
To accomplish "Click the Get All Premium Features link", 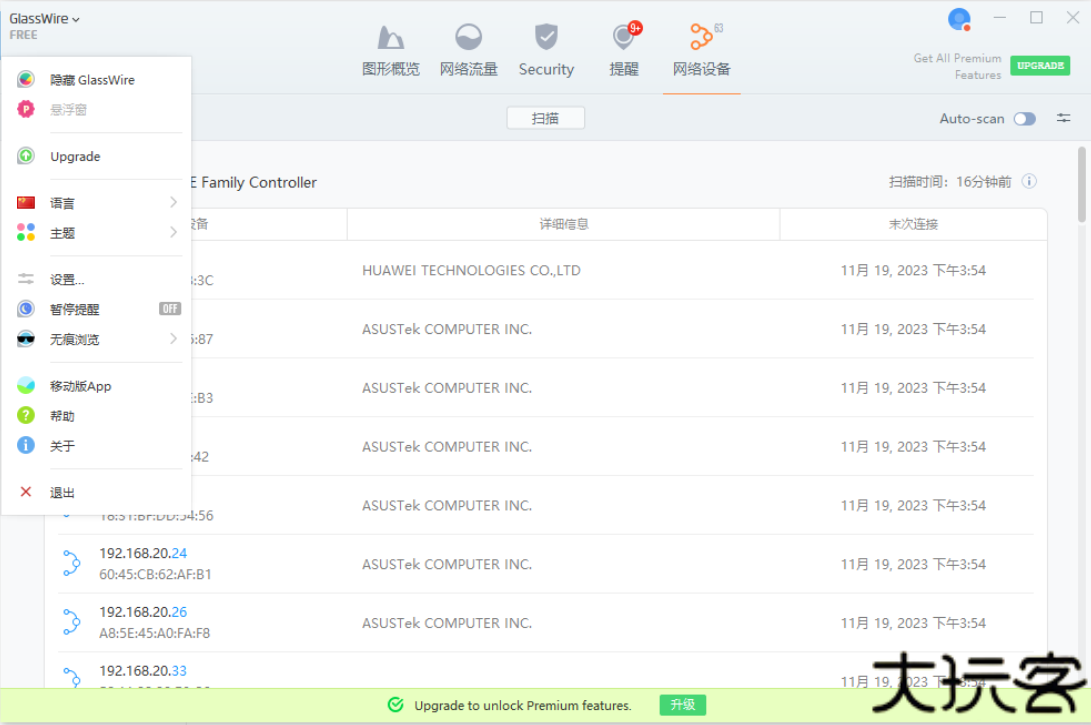I will 957,67.
